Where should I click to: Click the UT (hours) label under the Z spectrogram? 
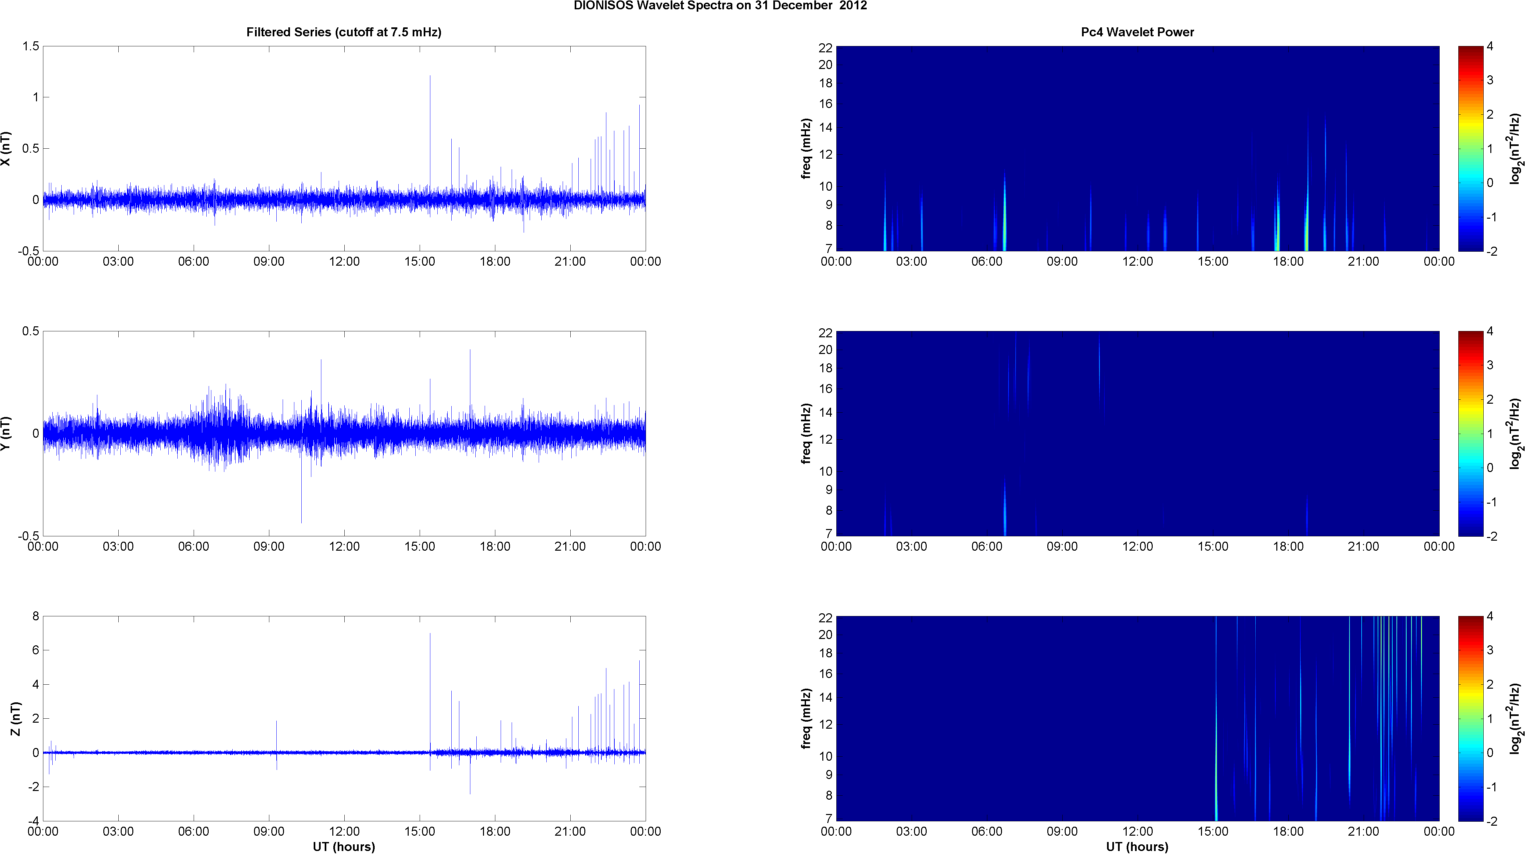1137,847
